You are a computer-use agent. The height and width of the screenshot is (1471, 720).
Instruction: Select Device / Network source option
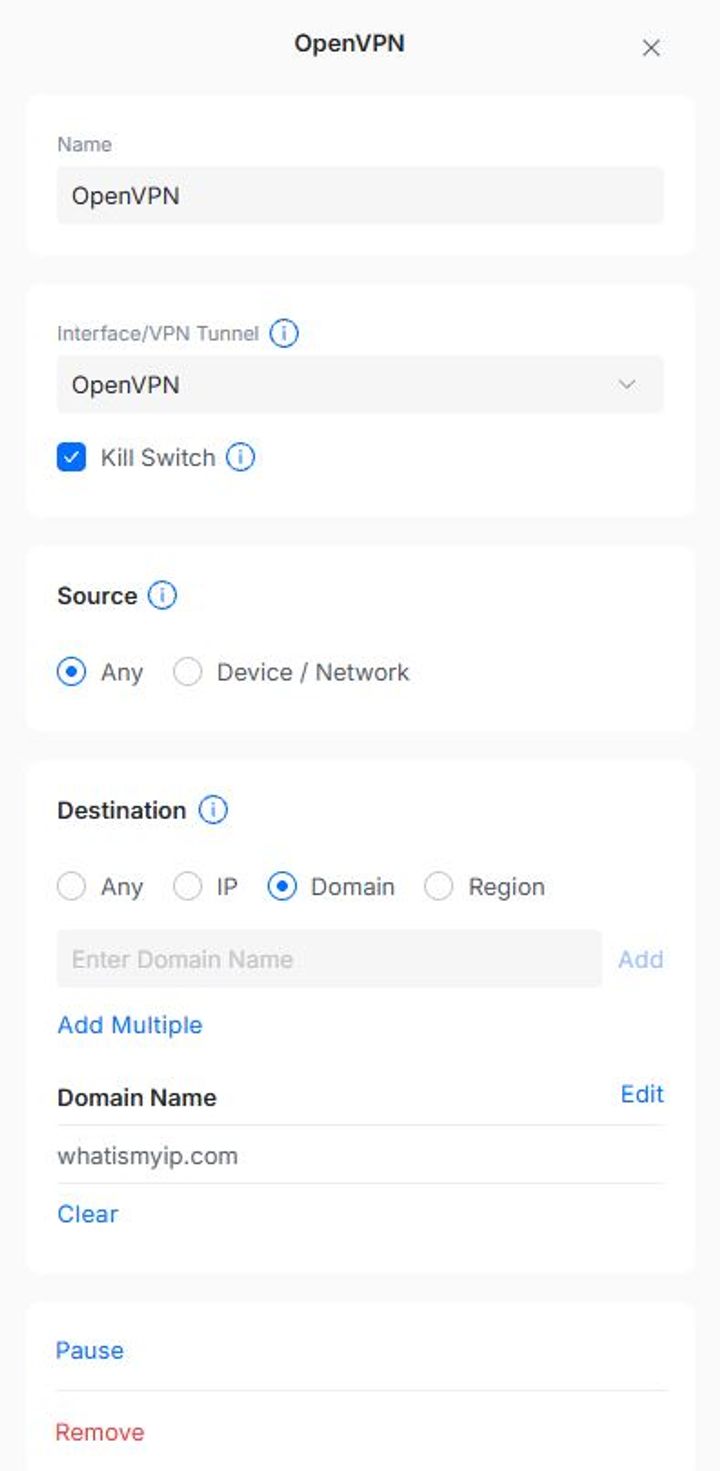point(188,673)
